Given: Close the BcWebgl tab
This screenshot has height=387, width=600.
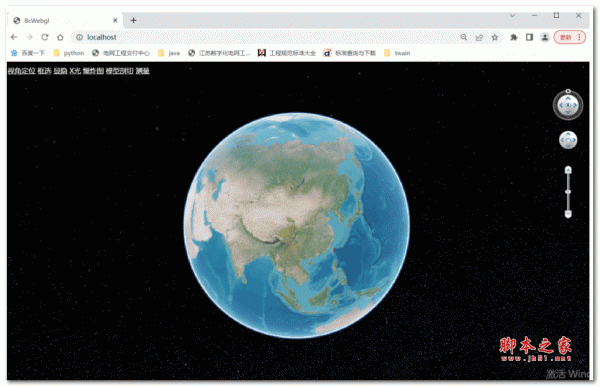Looking at the screenshot, I should (x=115, y=20).
